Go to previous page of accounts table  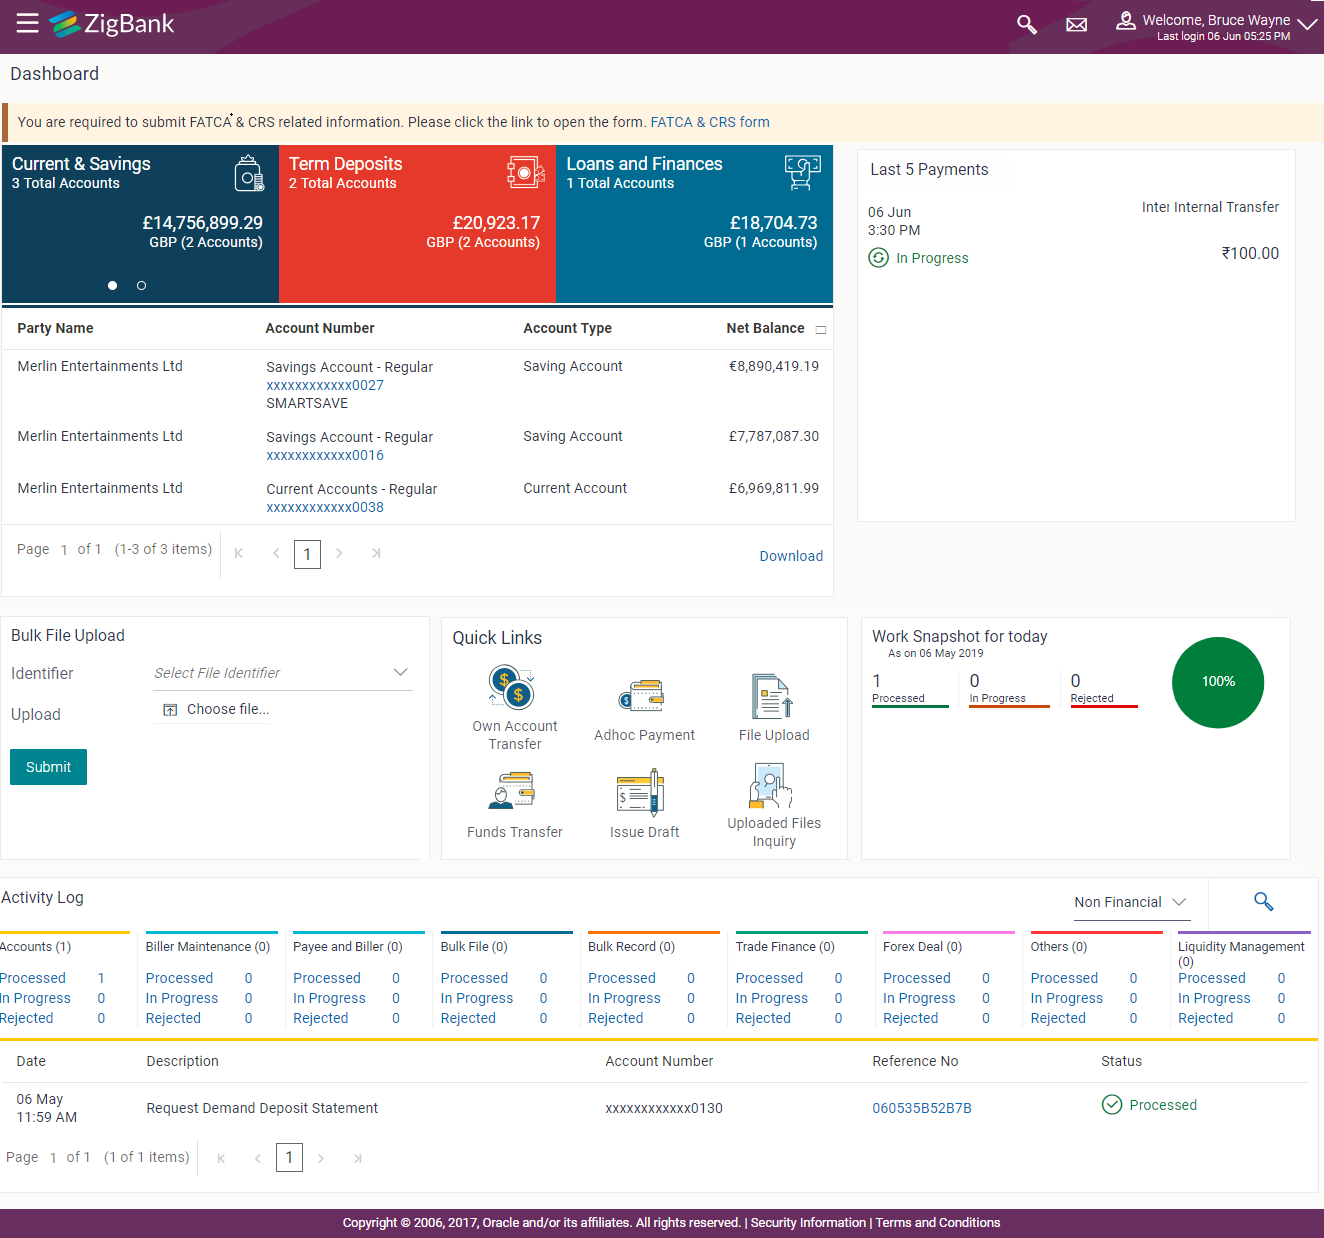pos(276,553)
